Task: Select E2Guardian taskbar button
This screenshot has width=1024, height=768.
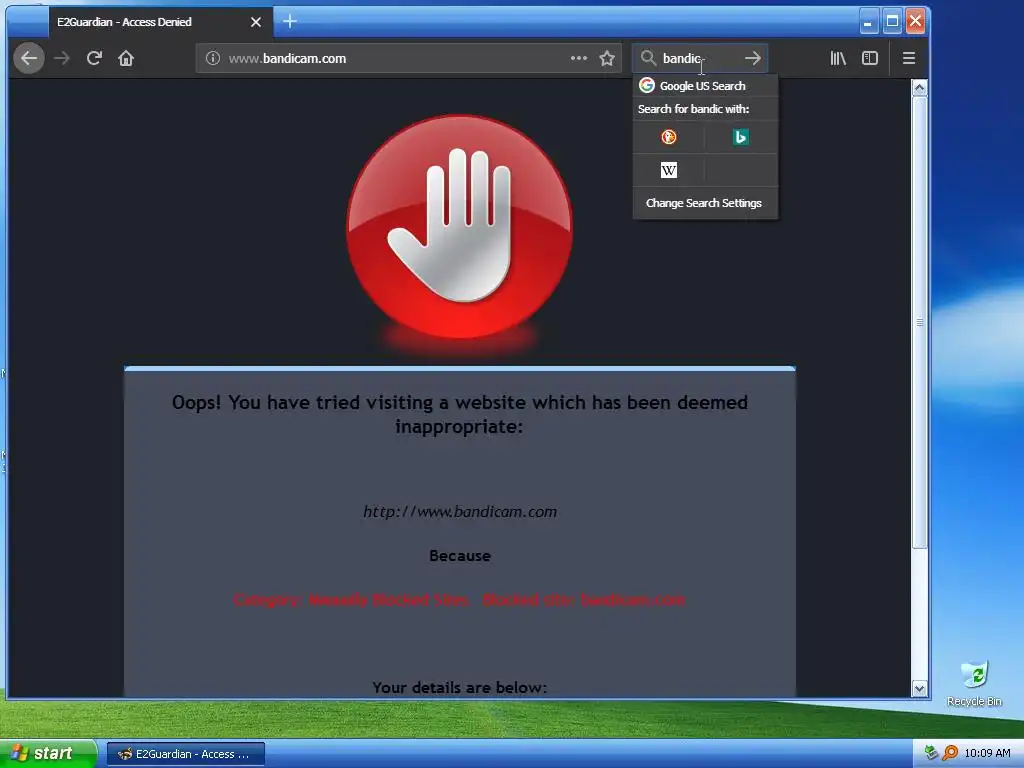Action: point(185,754)
